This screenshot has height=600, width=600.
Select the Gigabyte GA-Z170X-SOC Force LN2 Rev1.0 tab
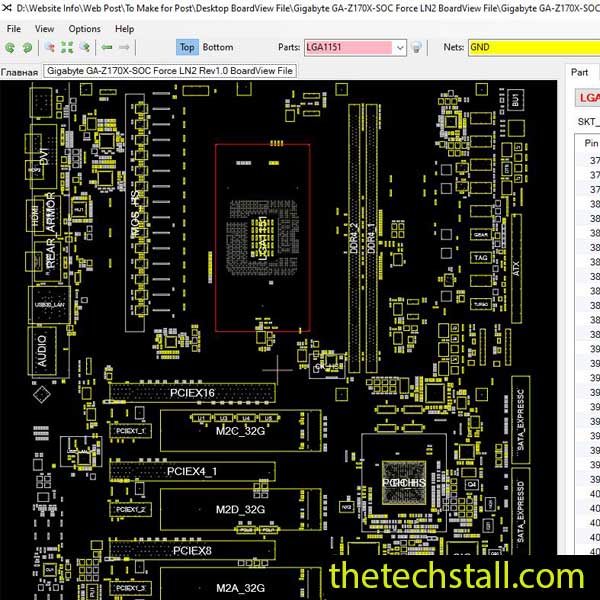pyautogui.click(x=170, y=71)
